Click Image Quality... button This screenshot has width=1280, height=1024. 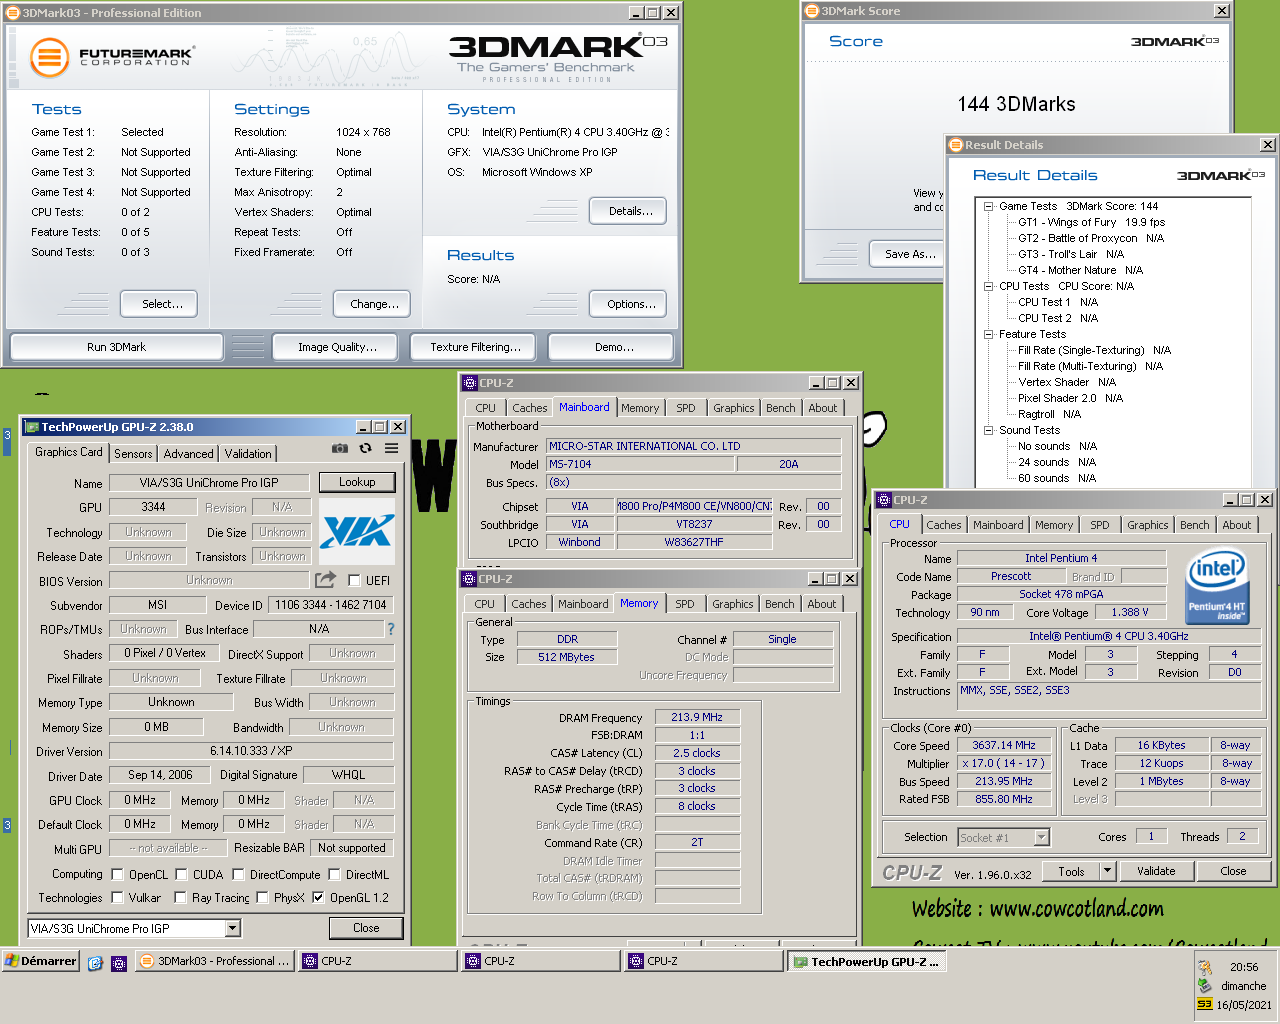(337, 347)
